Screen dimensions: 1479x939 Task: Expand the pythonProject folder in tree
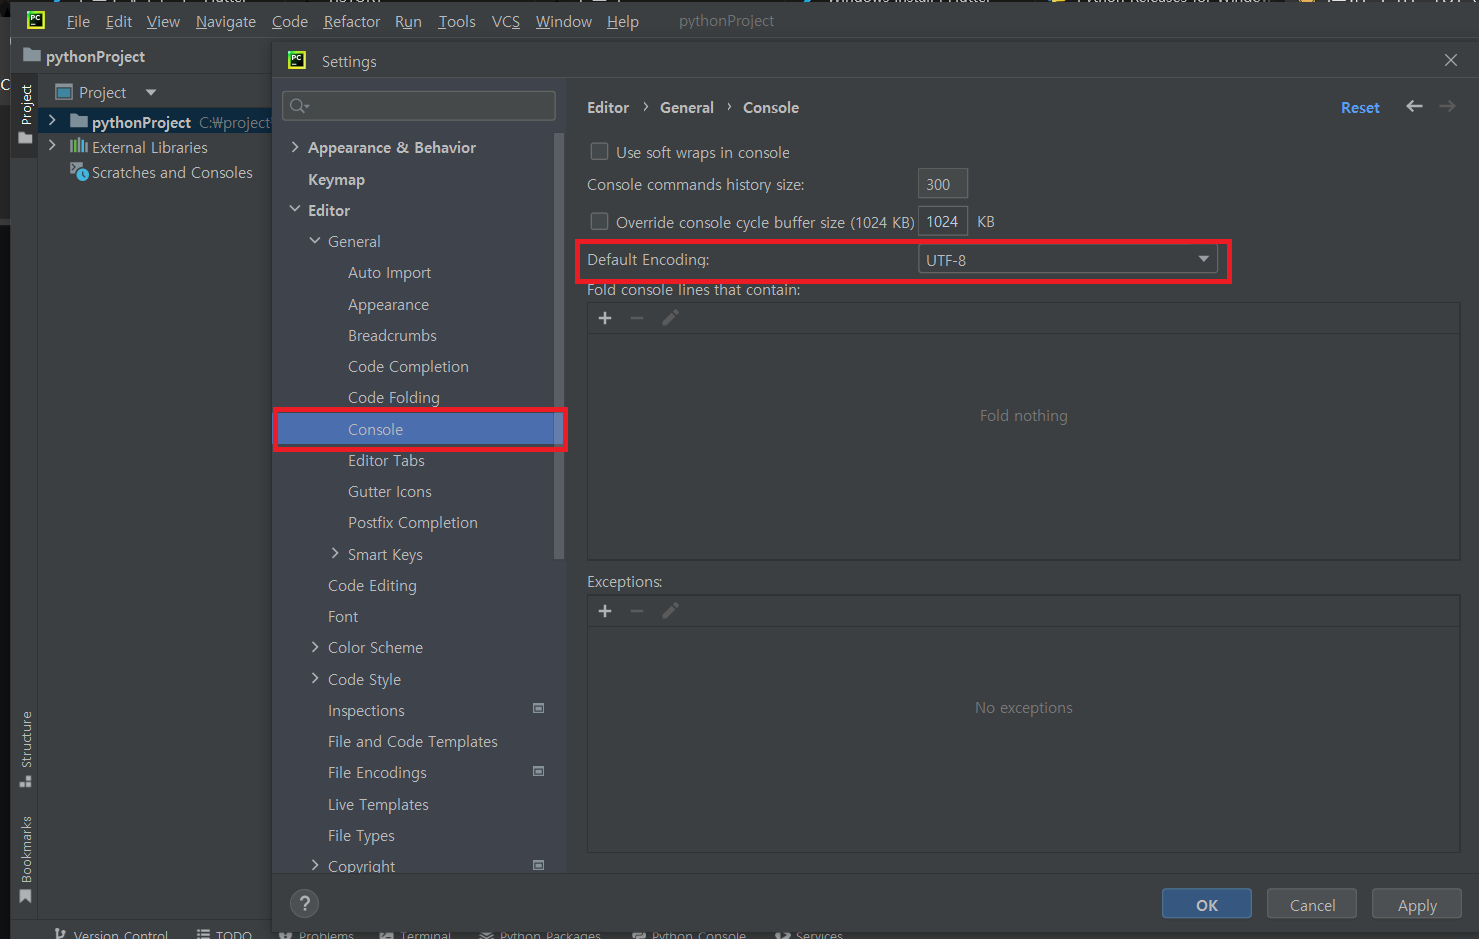52,121
